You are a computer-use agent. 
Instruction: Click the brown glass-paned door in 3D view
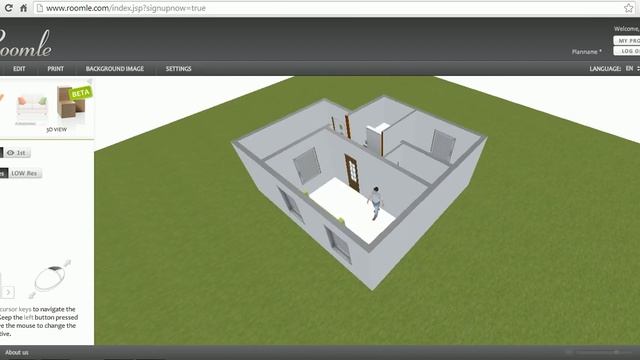pyautogui.click(x=352, y=173)
